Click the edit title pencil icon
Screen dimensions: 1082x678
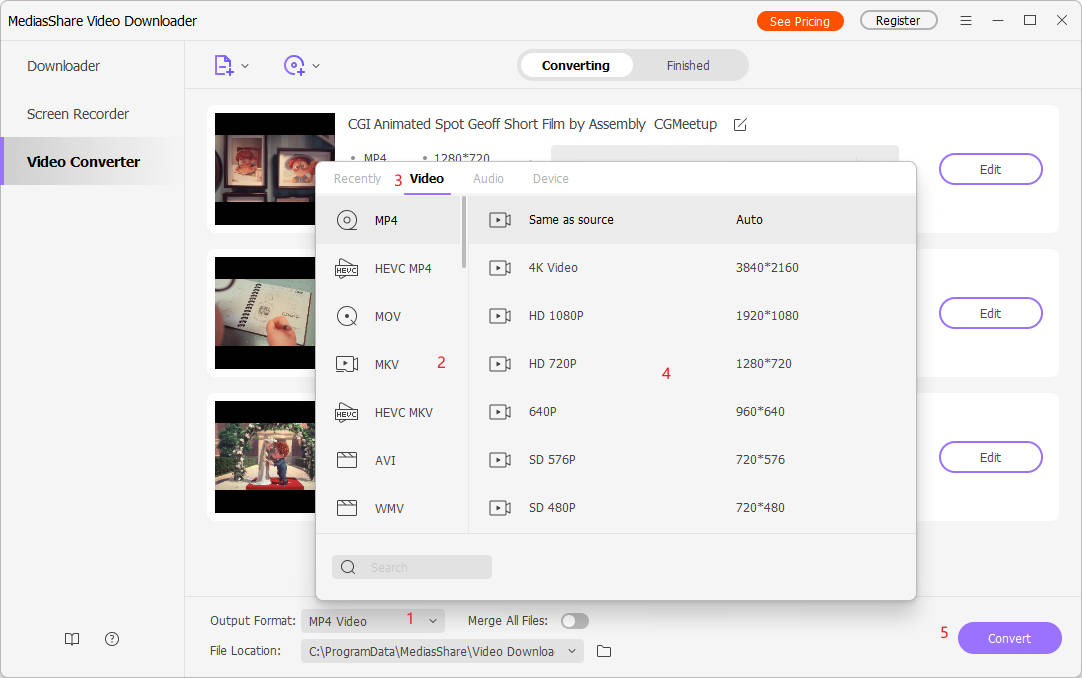(740, 125)
